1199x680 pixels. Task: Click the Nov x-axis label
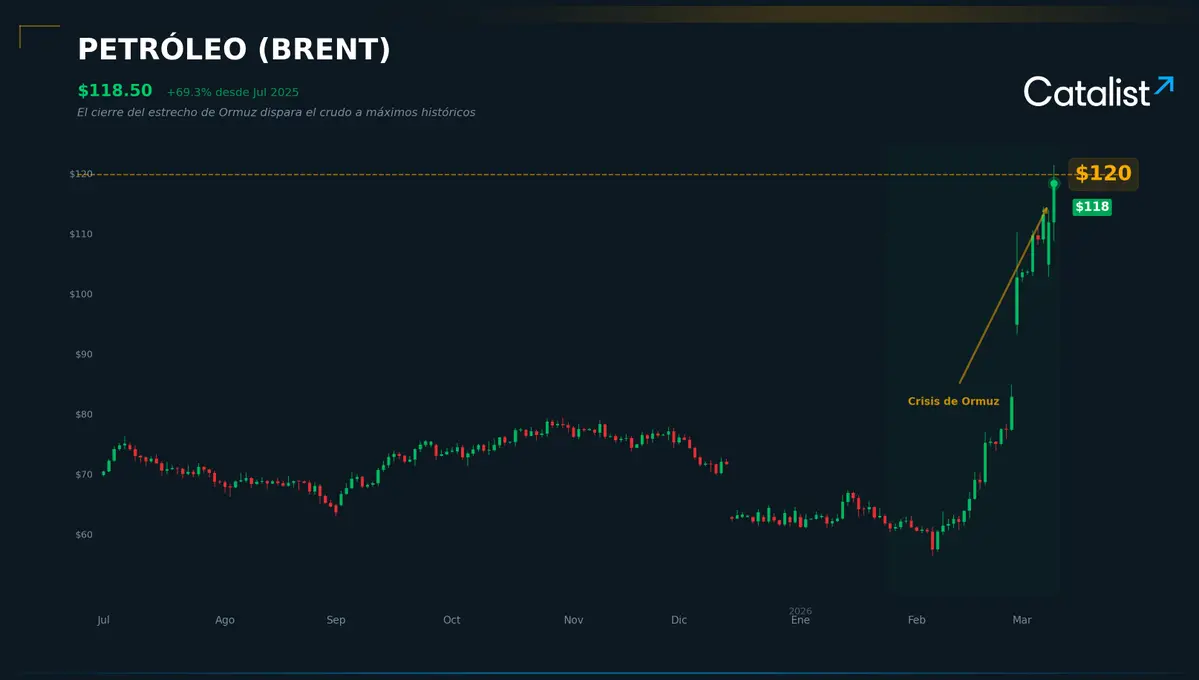click(x=574, y=620)
